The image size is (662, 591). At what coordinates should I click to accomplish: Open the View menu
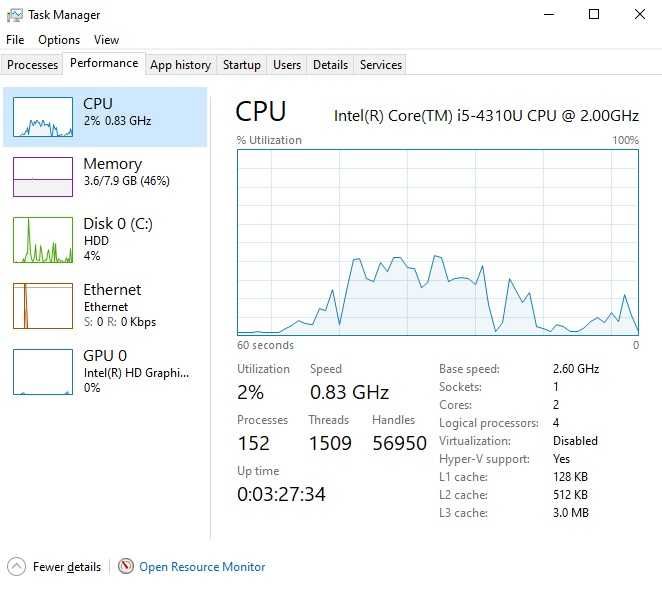[106, 40]
